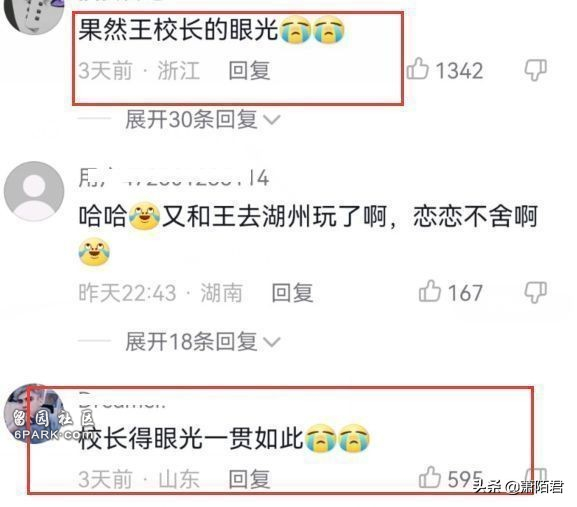Screen dimensions: 577x507
Task: Like the 湖南 comment with 167 likes
Action: pyautogui.click(x=429, y=291)
